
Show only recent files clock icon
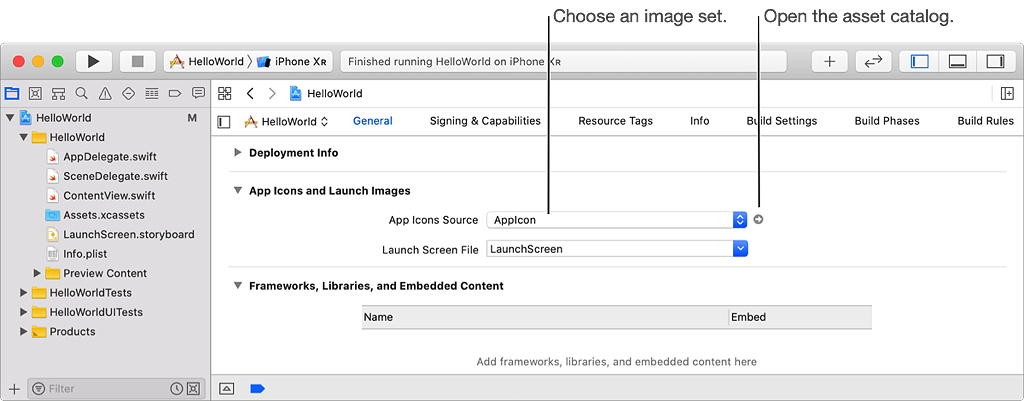click(x=176, y=389)
